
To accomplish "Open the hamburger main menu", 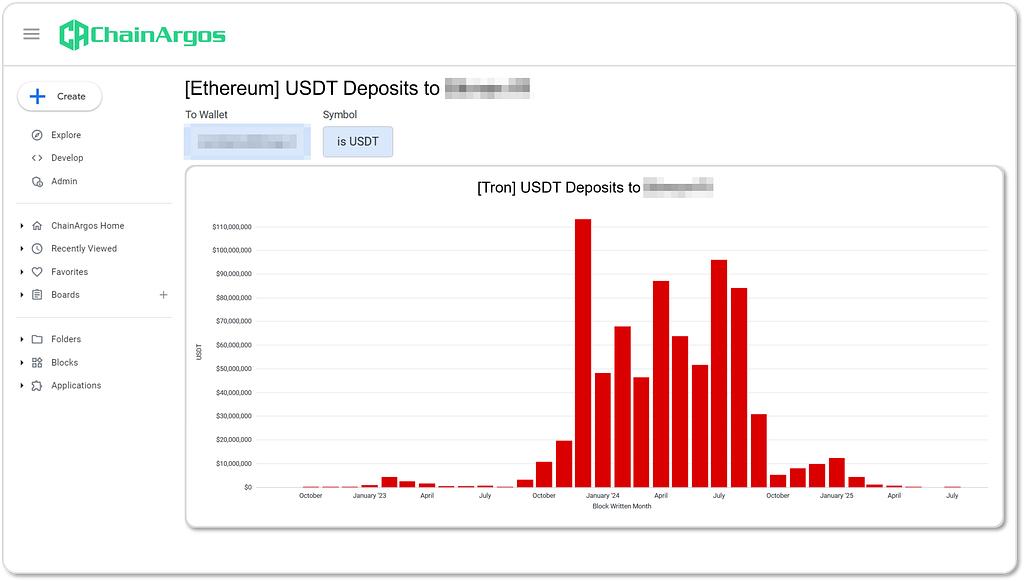I will [x=31, y=34].
